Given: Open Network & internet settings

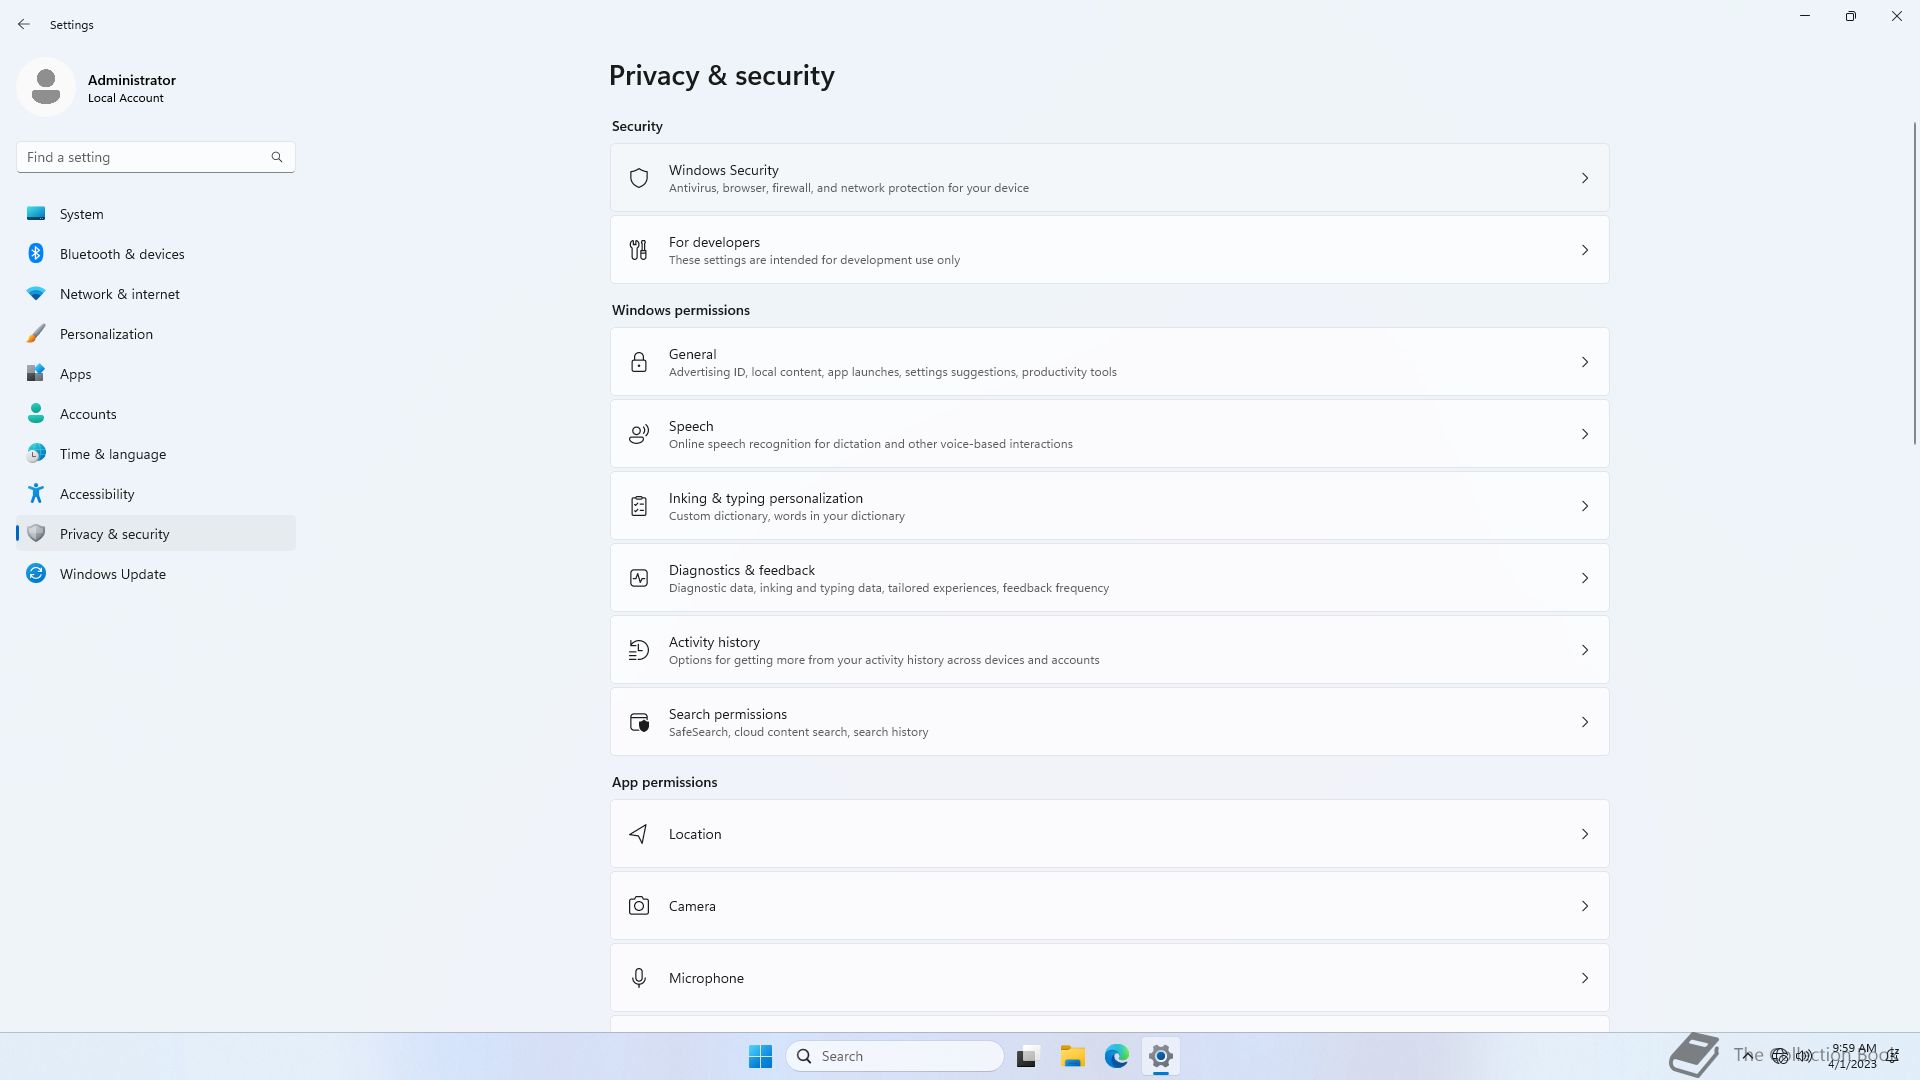Looking at the screenshot, I should pos(156,294).
